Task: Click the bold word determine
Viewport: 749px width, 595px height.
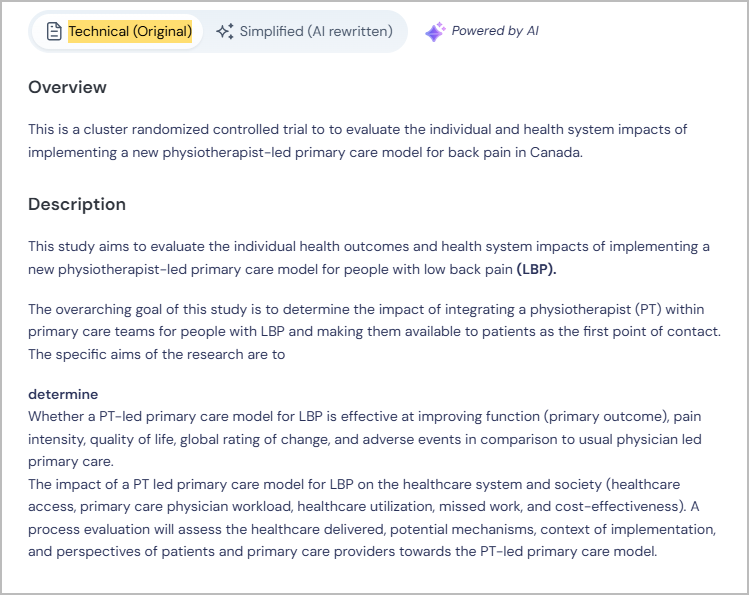Action: pyautogui.click(x=63, y=394)
